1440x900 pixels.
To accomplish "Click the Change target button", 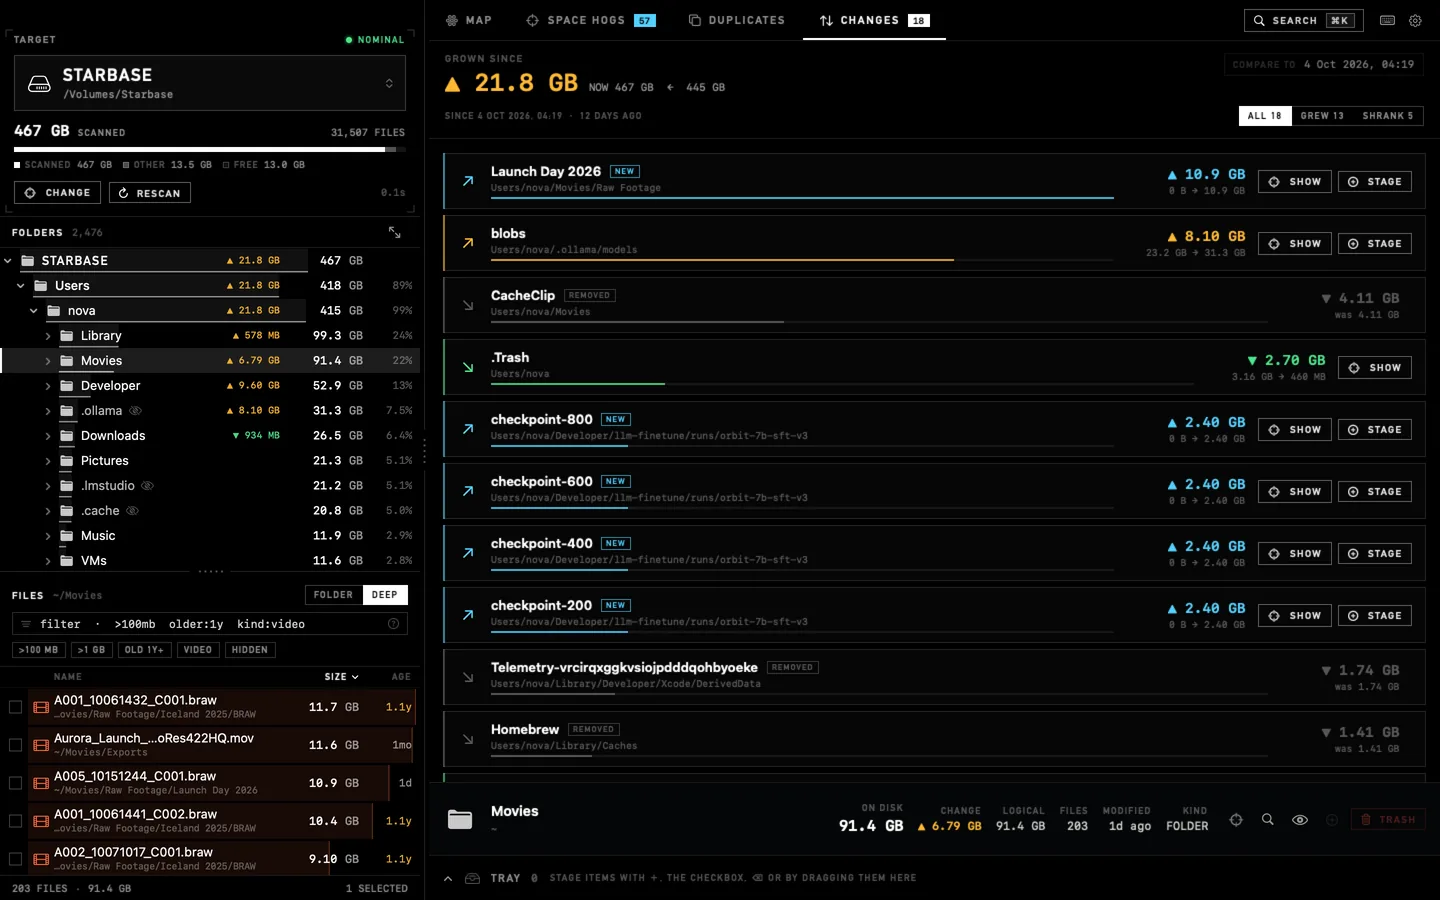I will pos(57,193).
